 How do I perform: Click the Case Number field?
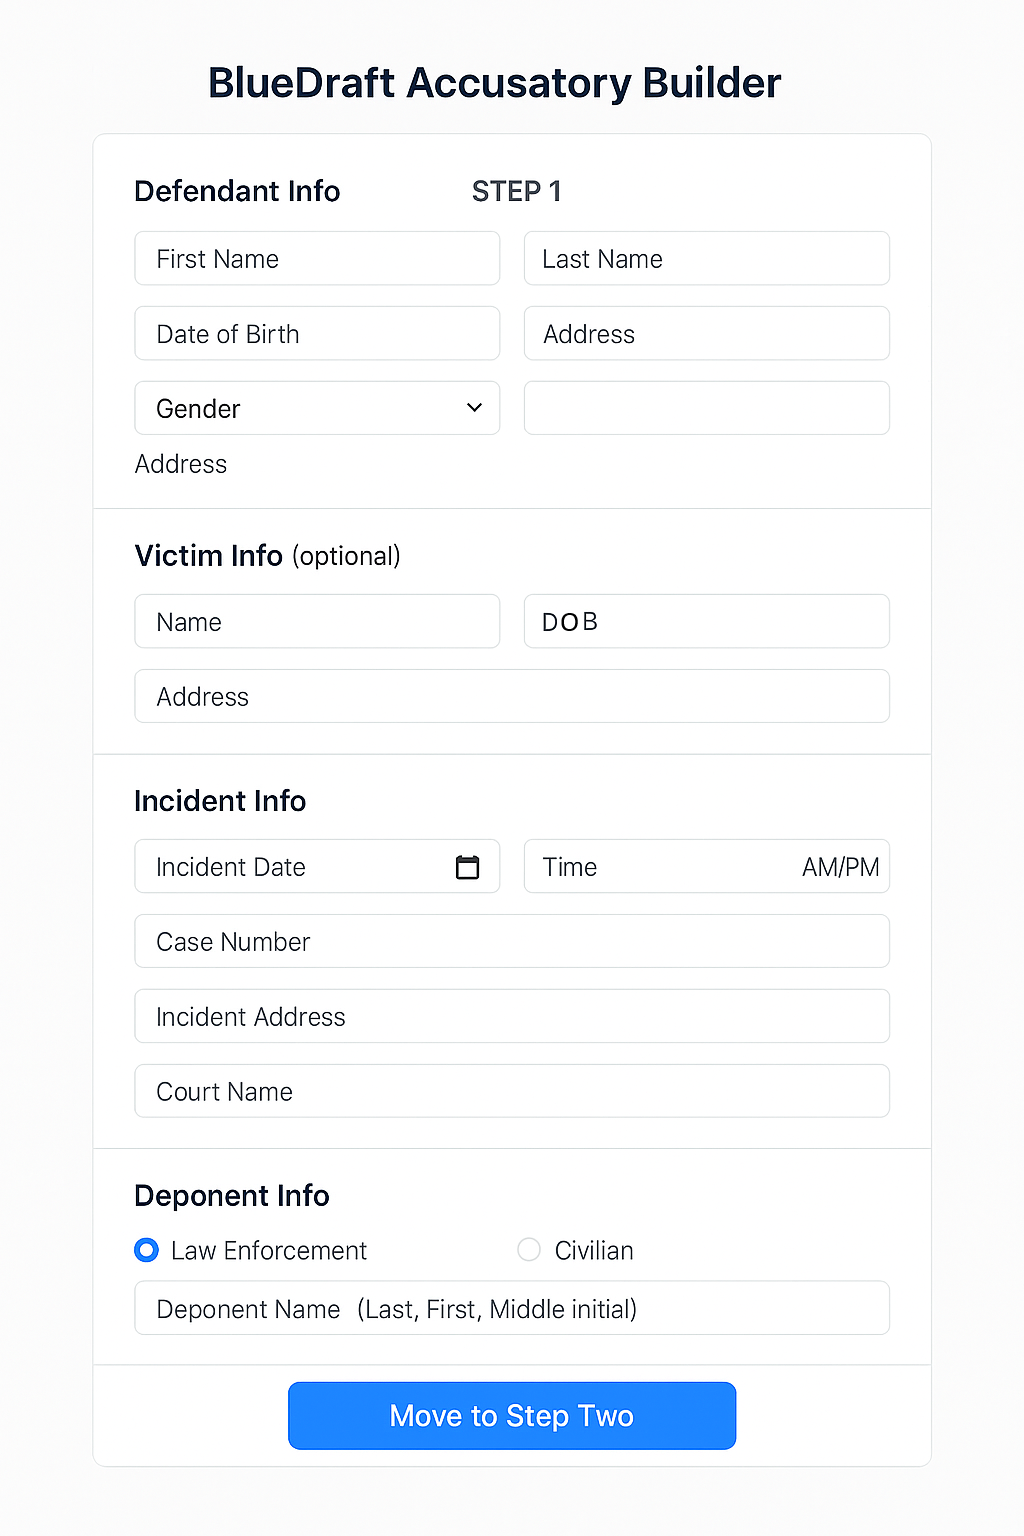click(512, 942)
